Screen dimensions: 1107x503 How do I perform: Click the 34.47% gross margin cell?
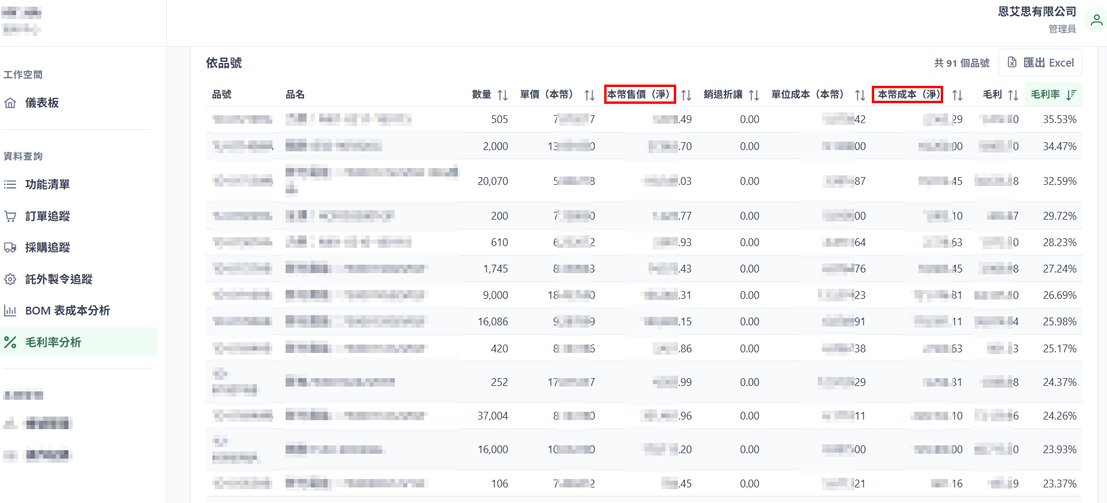(1060, 146)
